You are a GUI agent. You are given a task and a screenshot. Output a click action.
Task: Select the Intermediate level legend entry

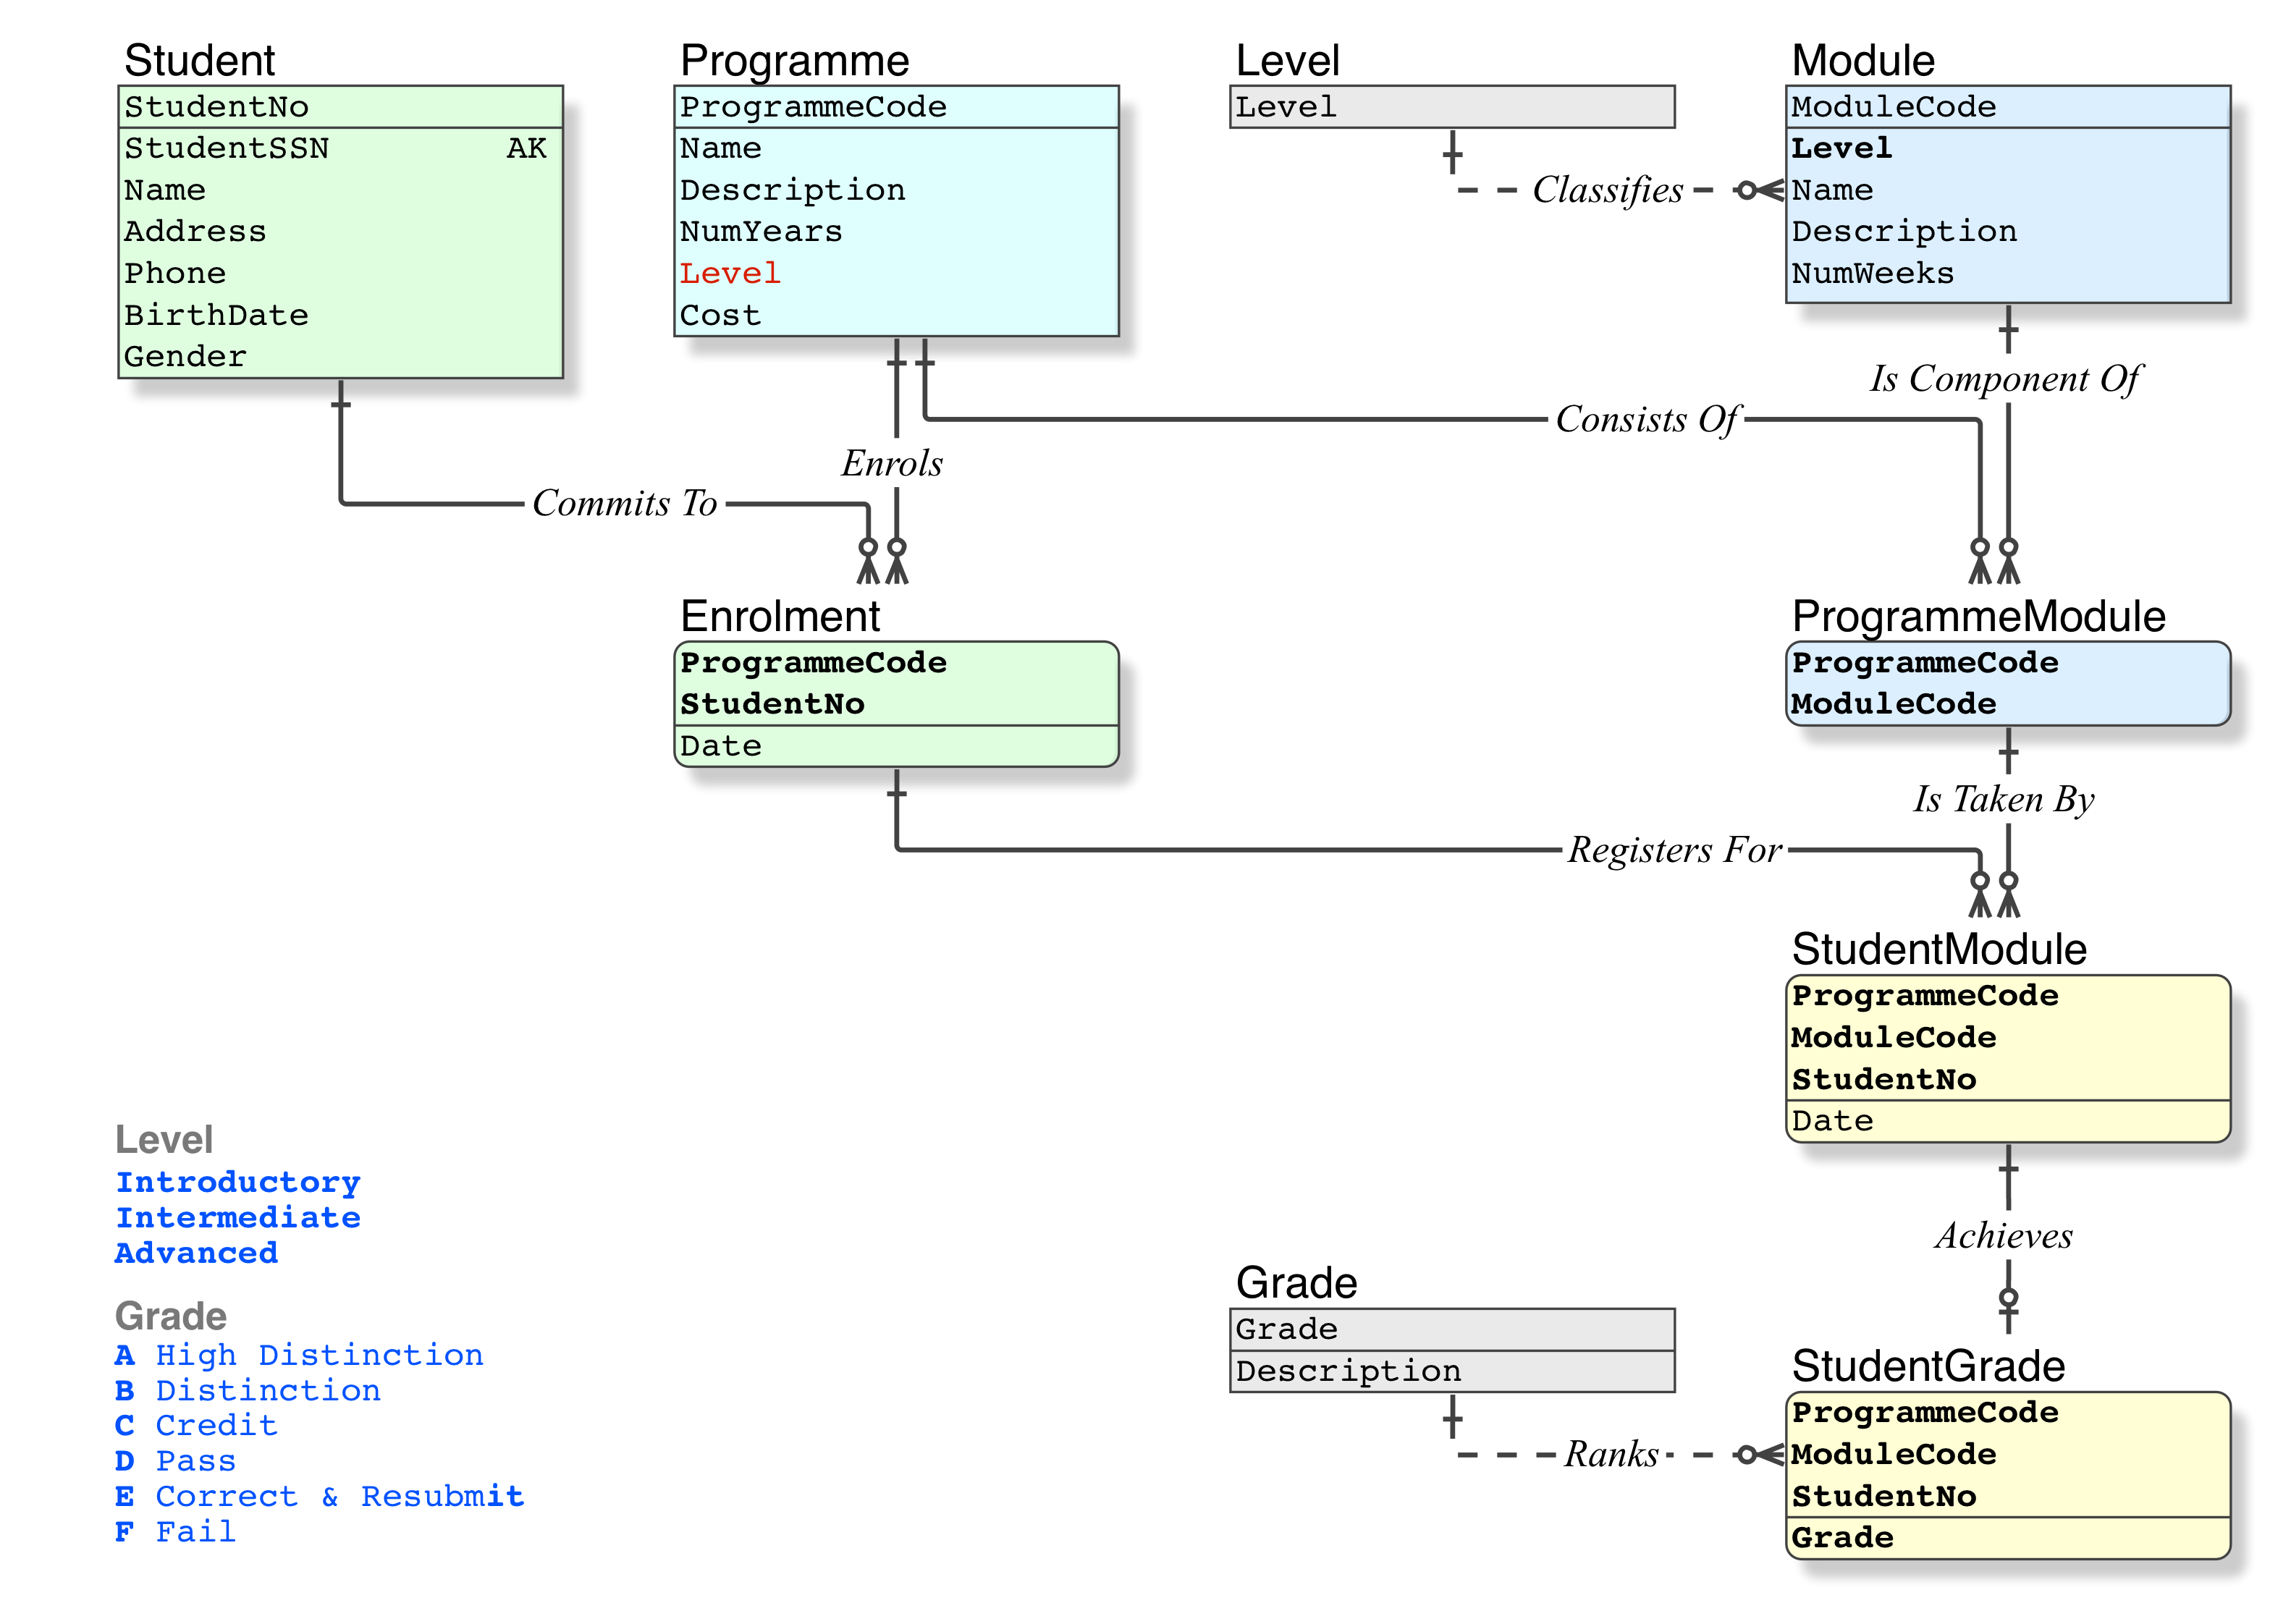tap(238, 1217)
